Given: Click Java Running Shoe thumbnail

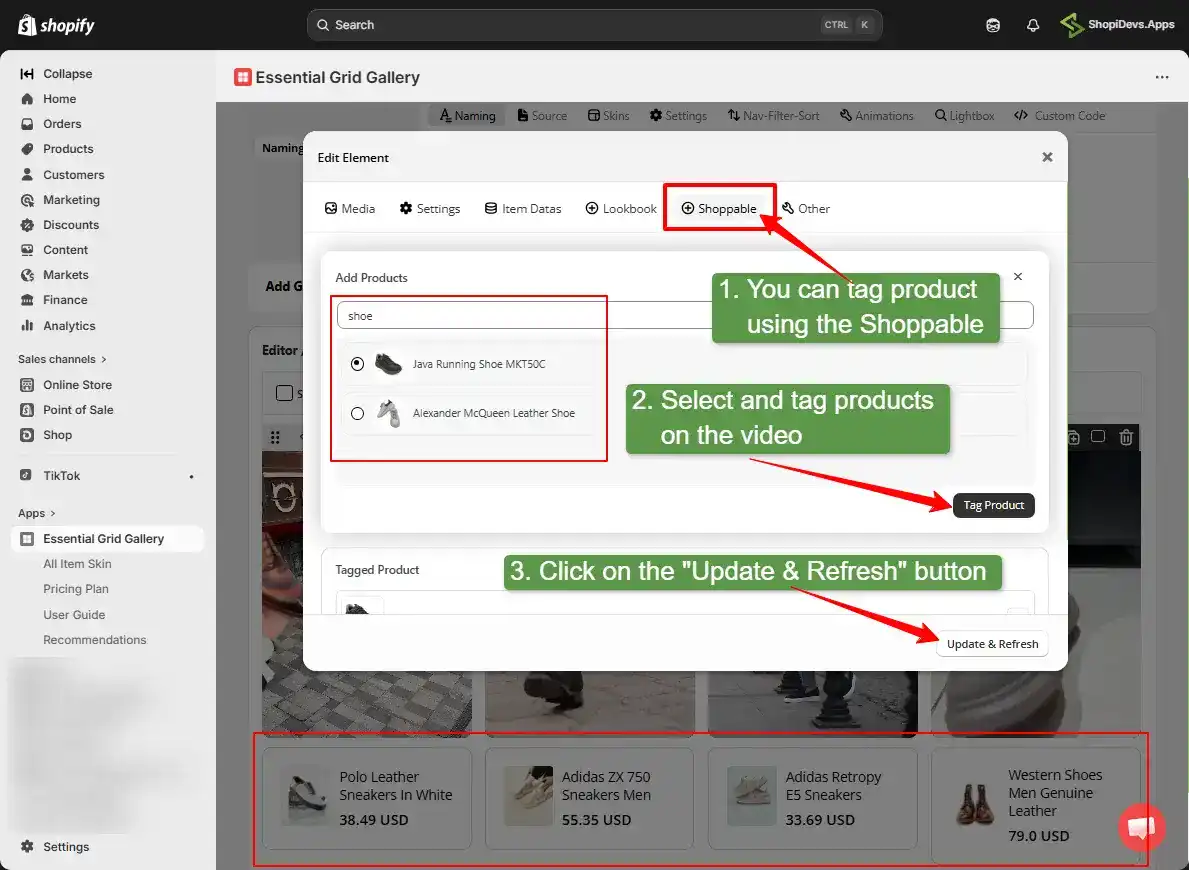Looking at the screenshot, I should [x=388, y=364].
